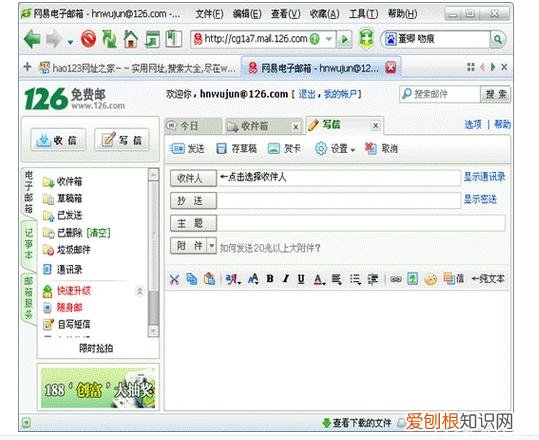Viewport: 539px width, 440px height.
Task: Stop page loading with red stop icon
Action: tap(88, 39)
